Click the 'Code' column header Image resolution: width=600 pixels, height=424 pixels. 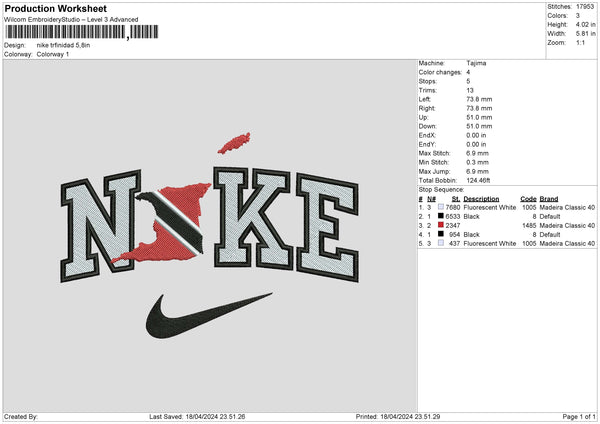coord(528,199)
